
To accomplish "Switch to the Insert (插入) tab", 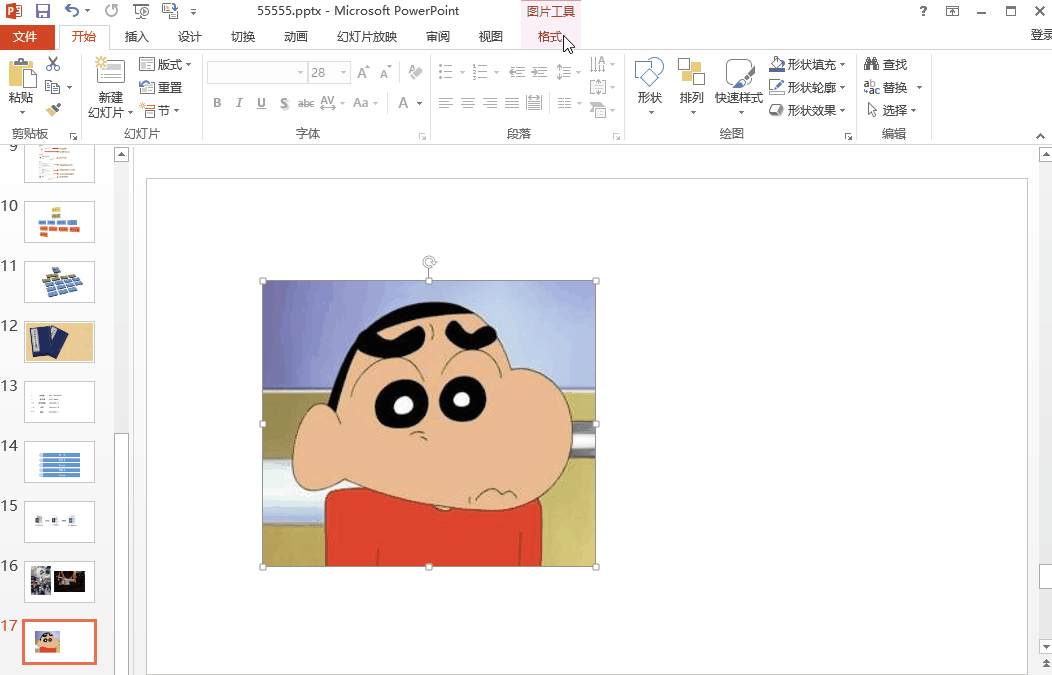I will (x=136, y=37).
